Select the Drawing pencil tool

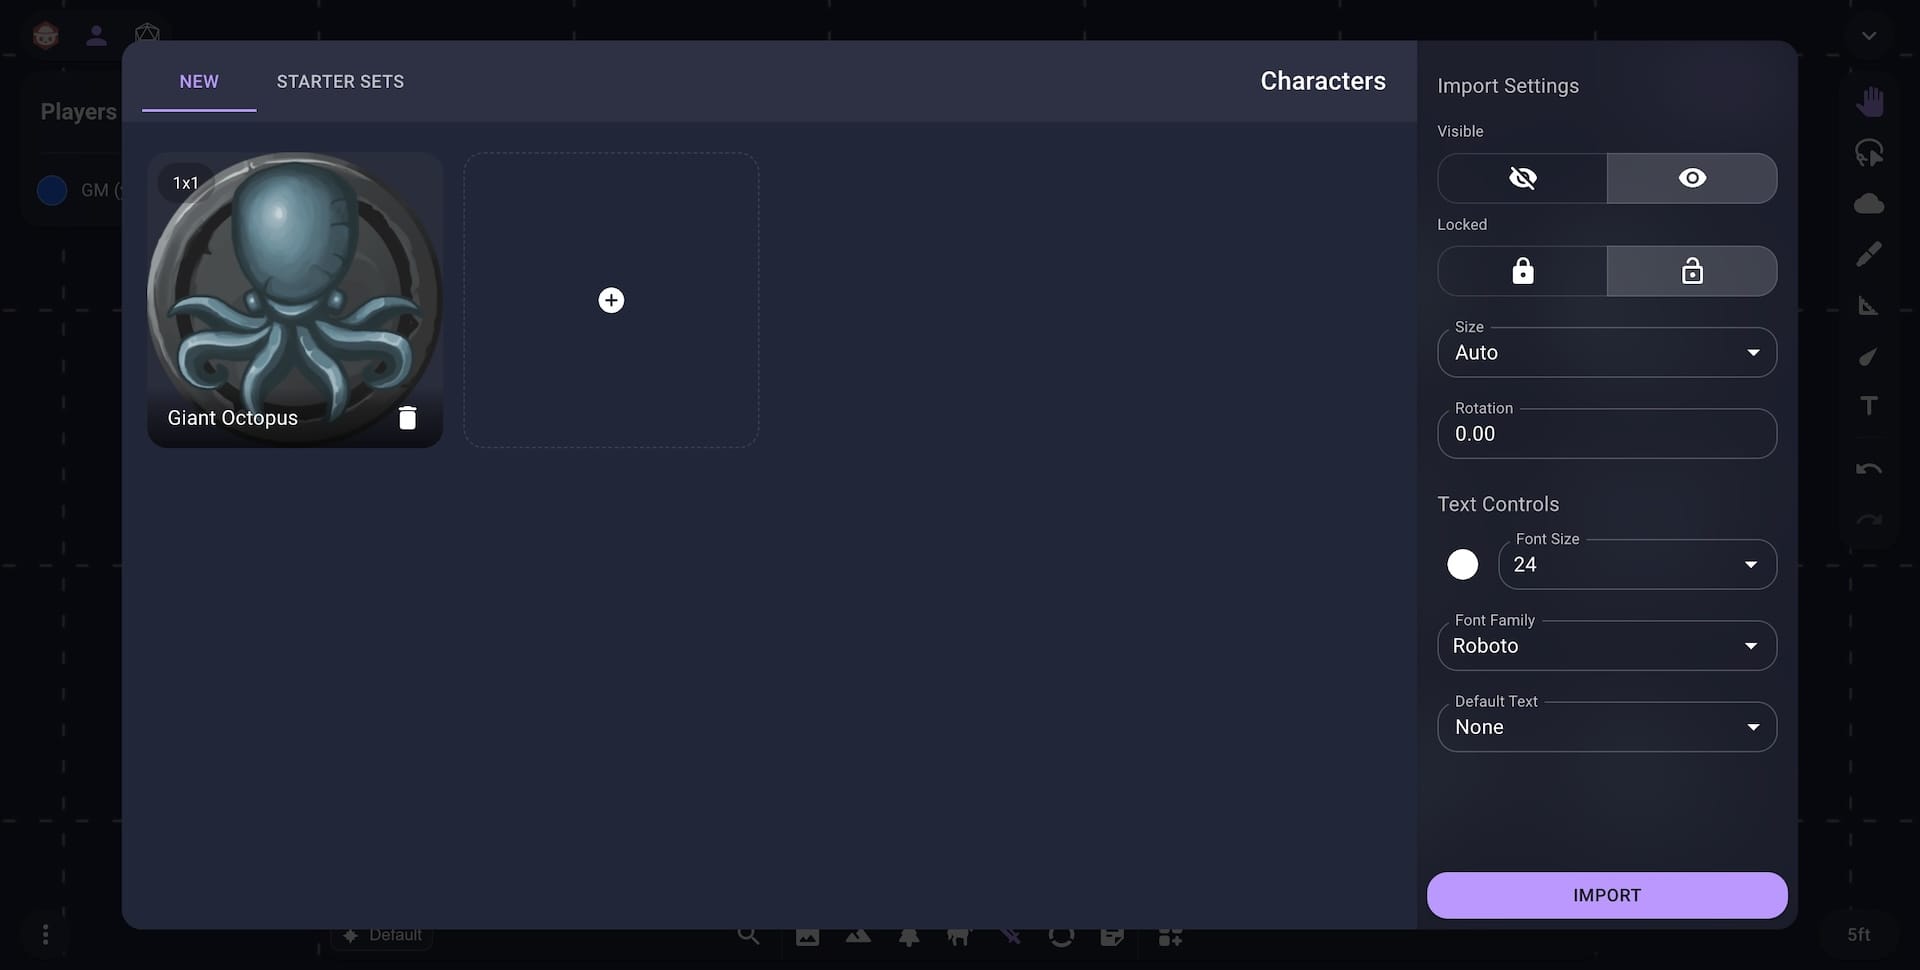[x=1870, y=252]
